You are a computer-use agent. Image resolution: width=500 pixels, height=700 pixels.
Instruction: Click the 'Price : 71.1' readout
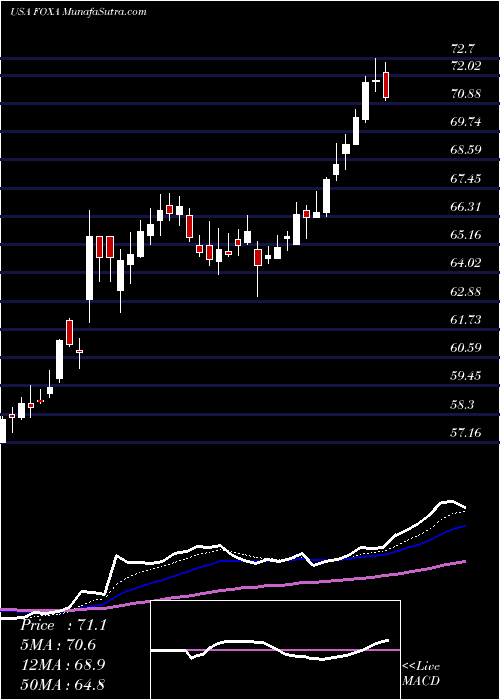point(63,625)
